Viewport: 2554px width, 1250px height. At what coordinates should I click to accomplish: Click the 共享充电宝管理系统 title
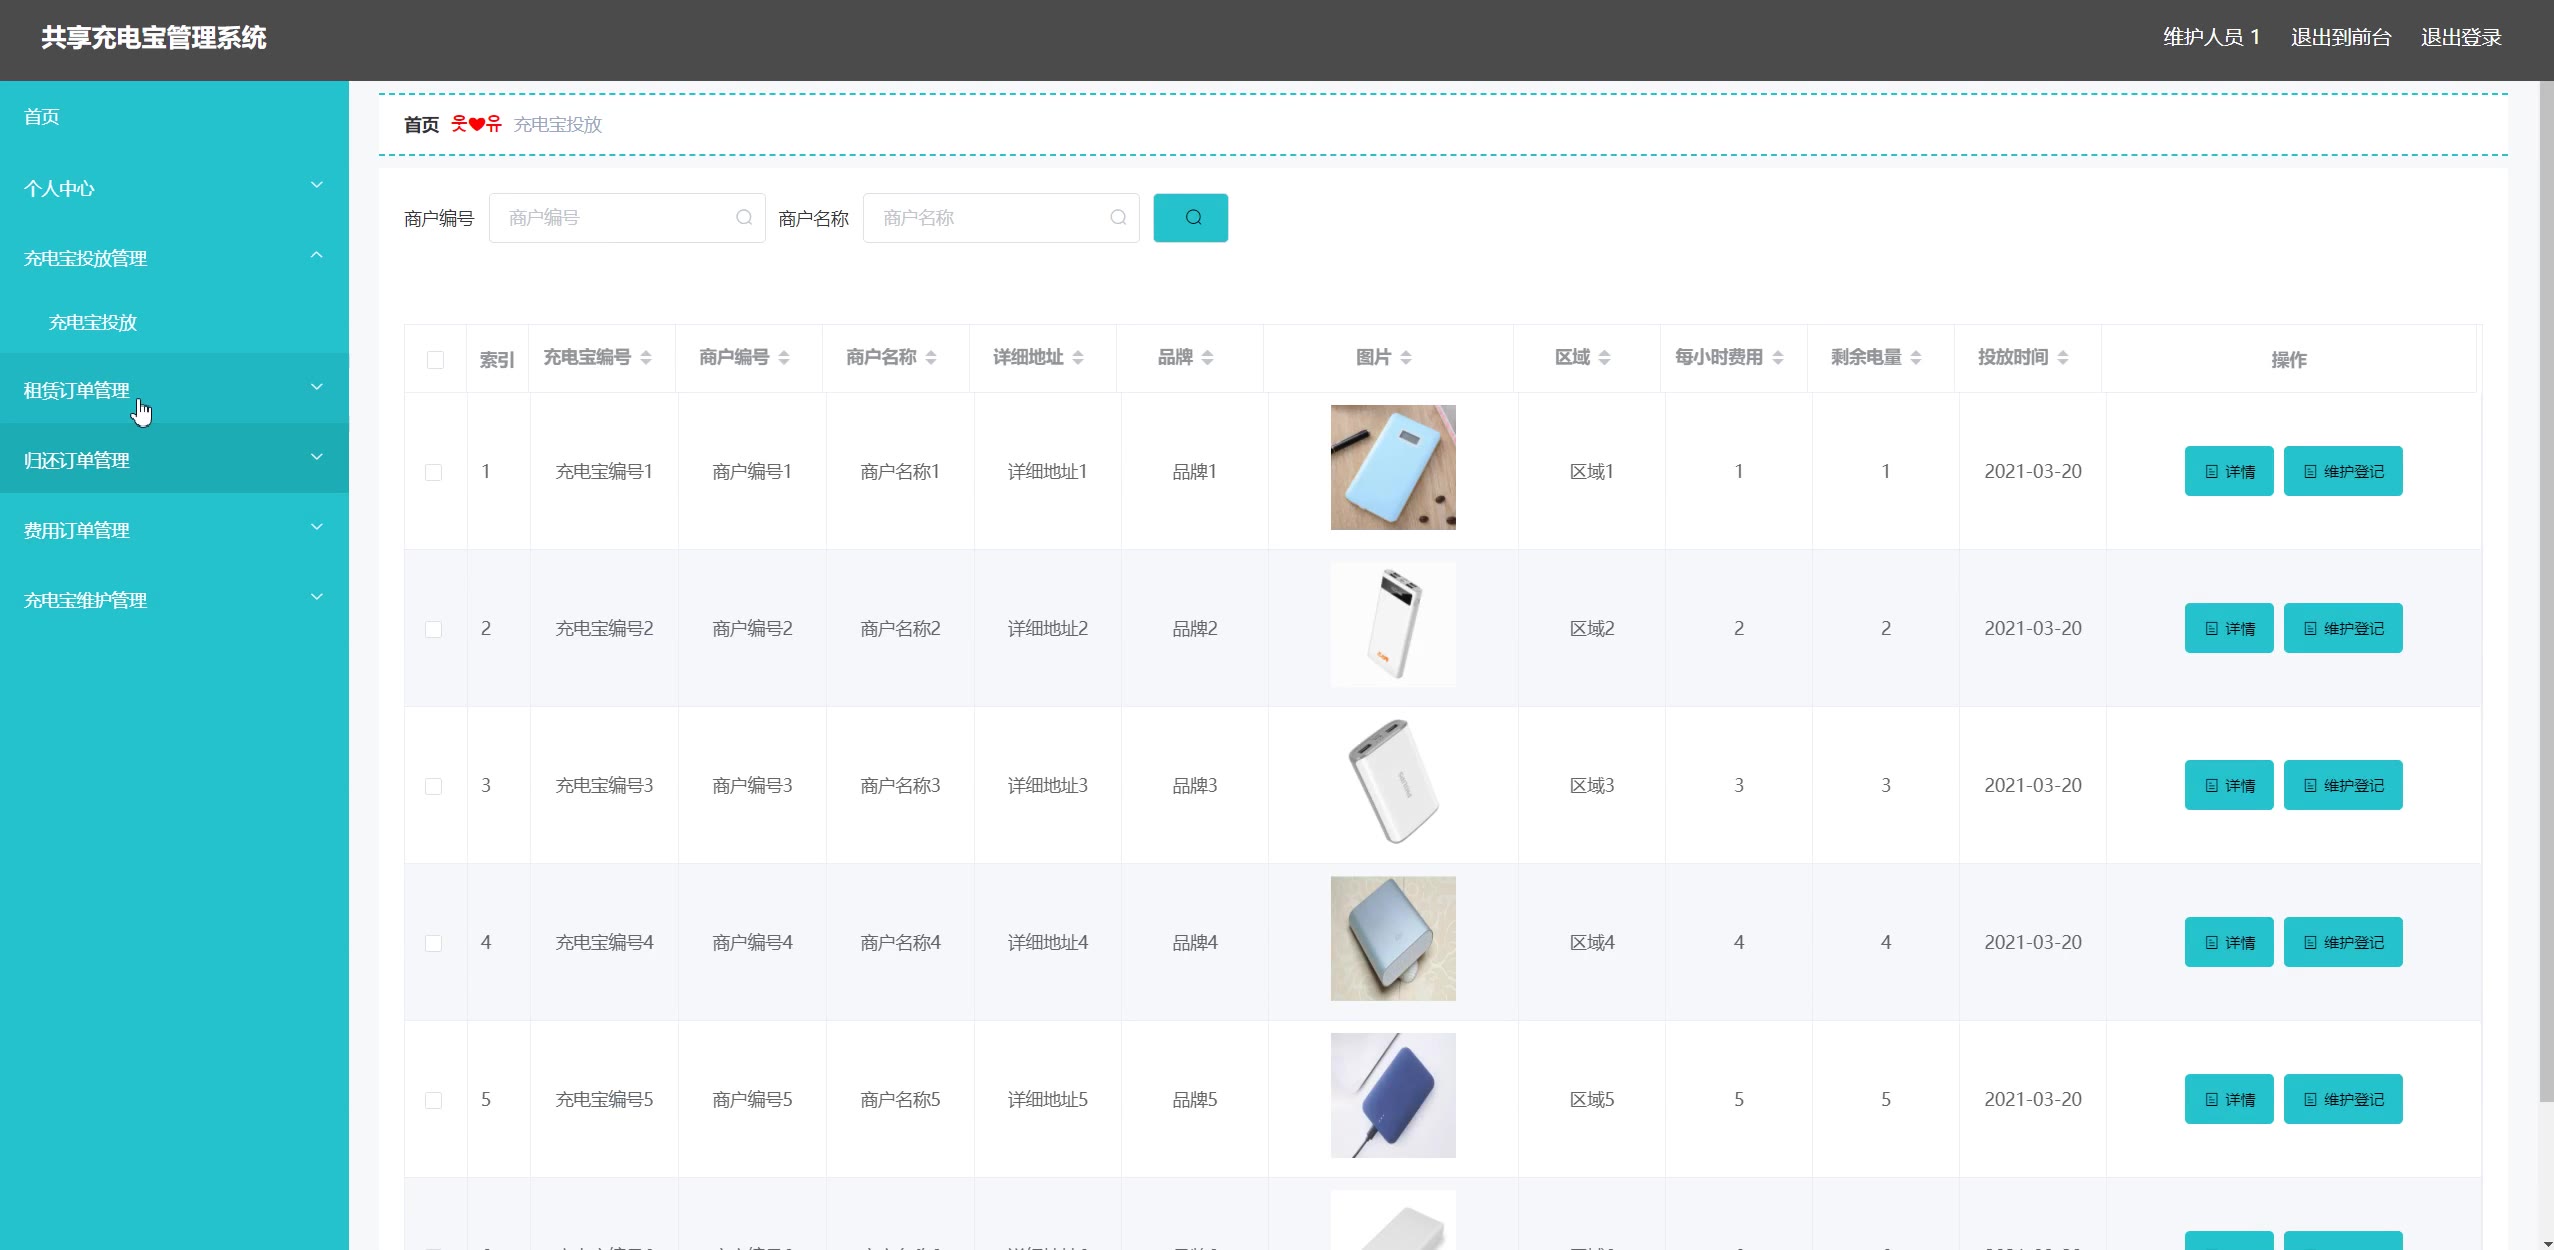click(x=154, y=38)
